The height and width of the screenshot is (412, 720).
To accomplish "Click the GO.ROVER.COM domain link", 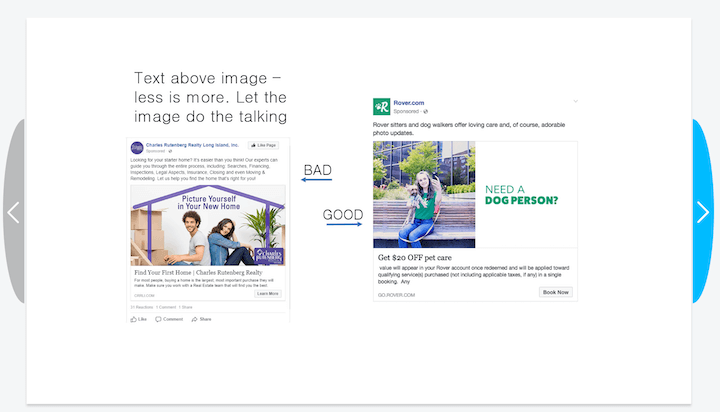I will [396, 293].
